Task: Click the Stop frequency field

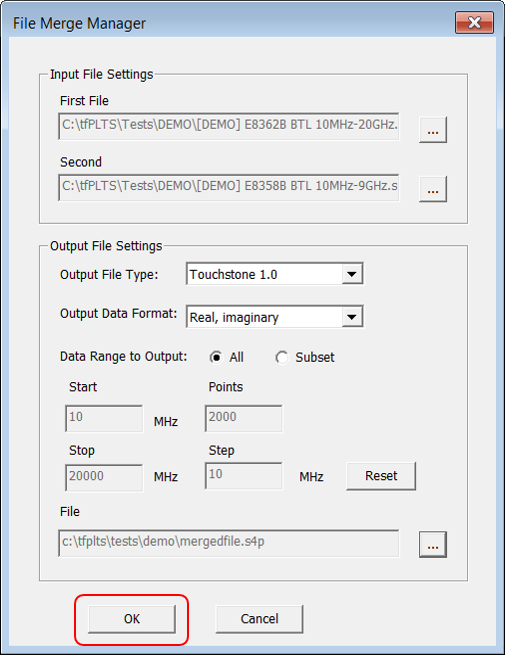Action: pyautogui.click(x=104, y=477)
